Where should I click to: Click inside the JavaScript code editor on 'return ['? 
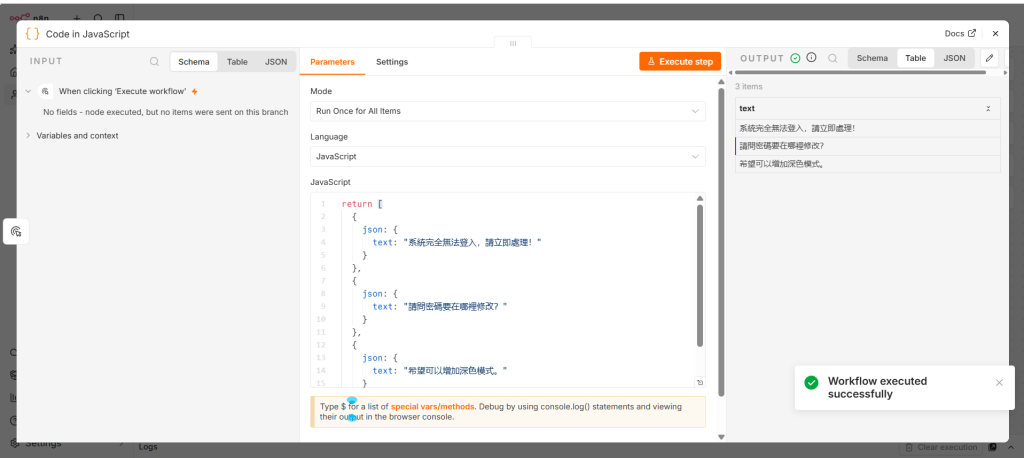click(x=362, y=204)
